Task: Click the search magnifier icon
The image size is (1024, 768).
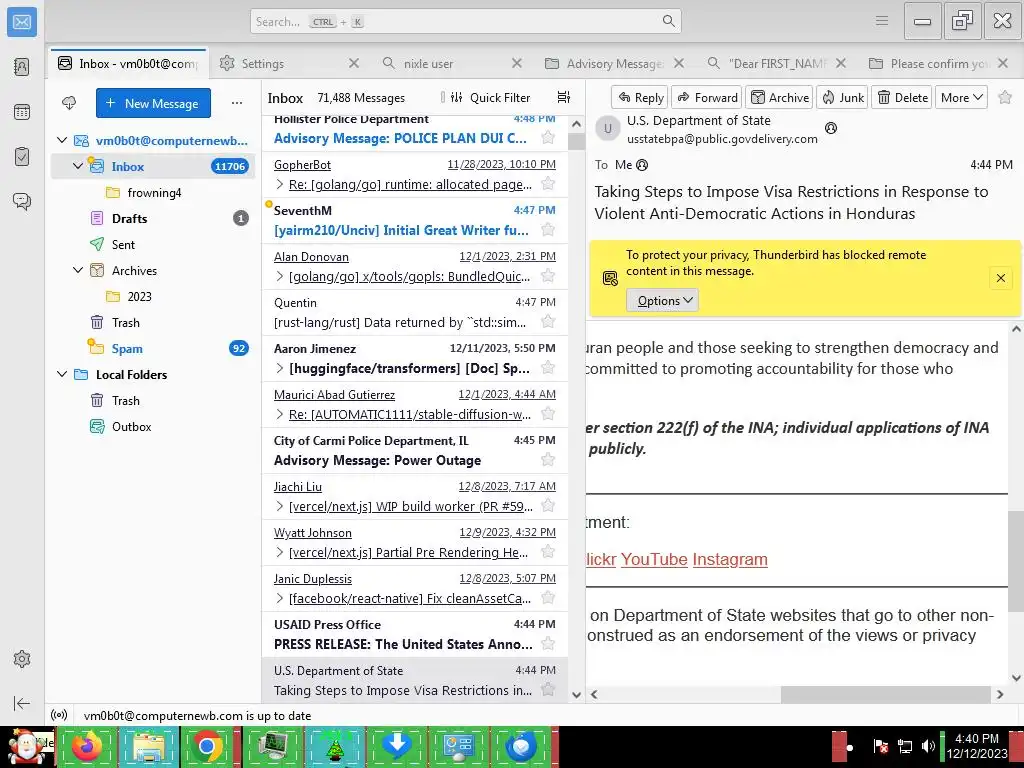Action: (x=669, y=21)
